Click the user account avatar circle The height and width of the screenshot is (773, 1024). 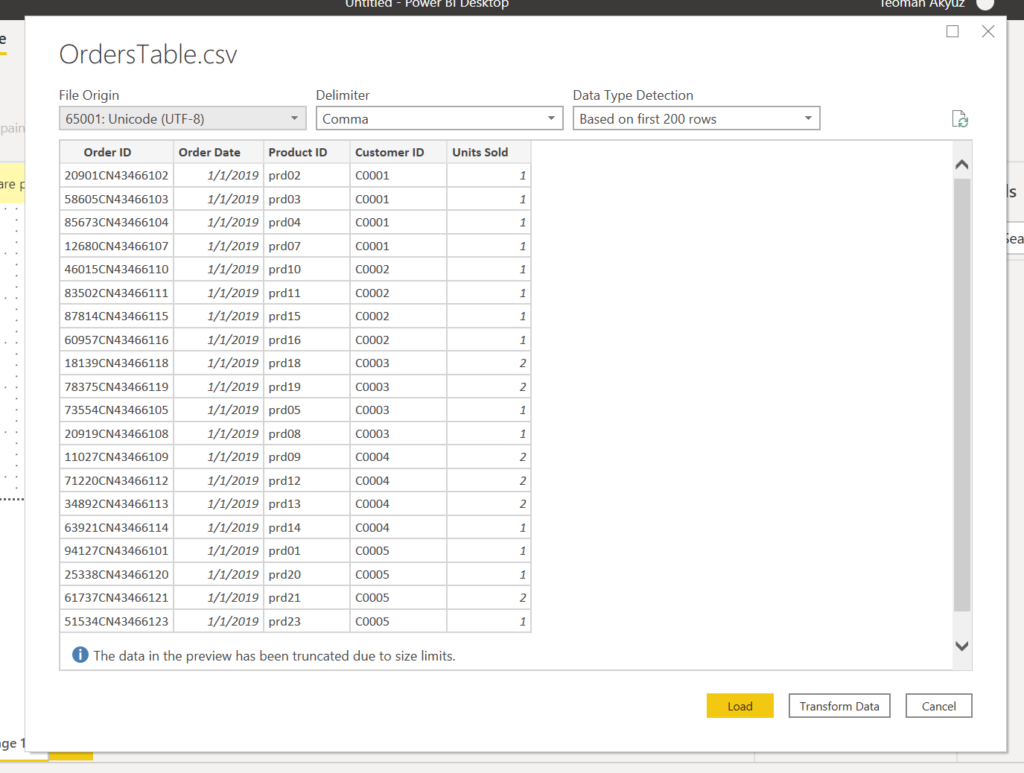(x=985, y=4)
